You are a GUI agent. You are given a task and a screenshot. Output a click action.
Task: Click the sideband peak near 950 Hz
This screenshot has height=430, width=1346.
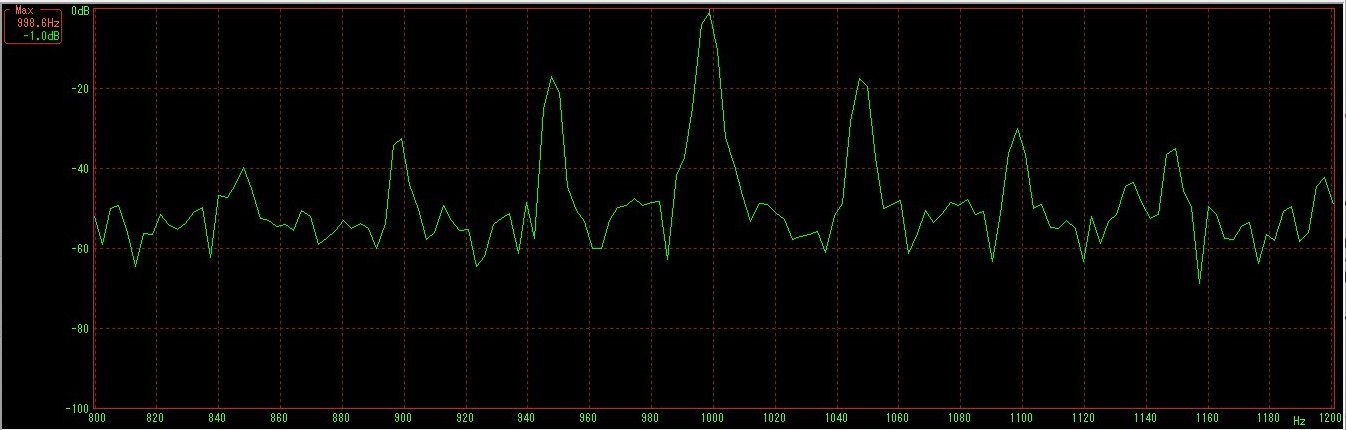click(x=551, y=77)
